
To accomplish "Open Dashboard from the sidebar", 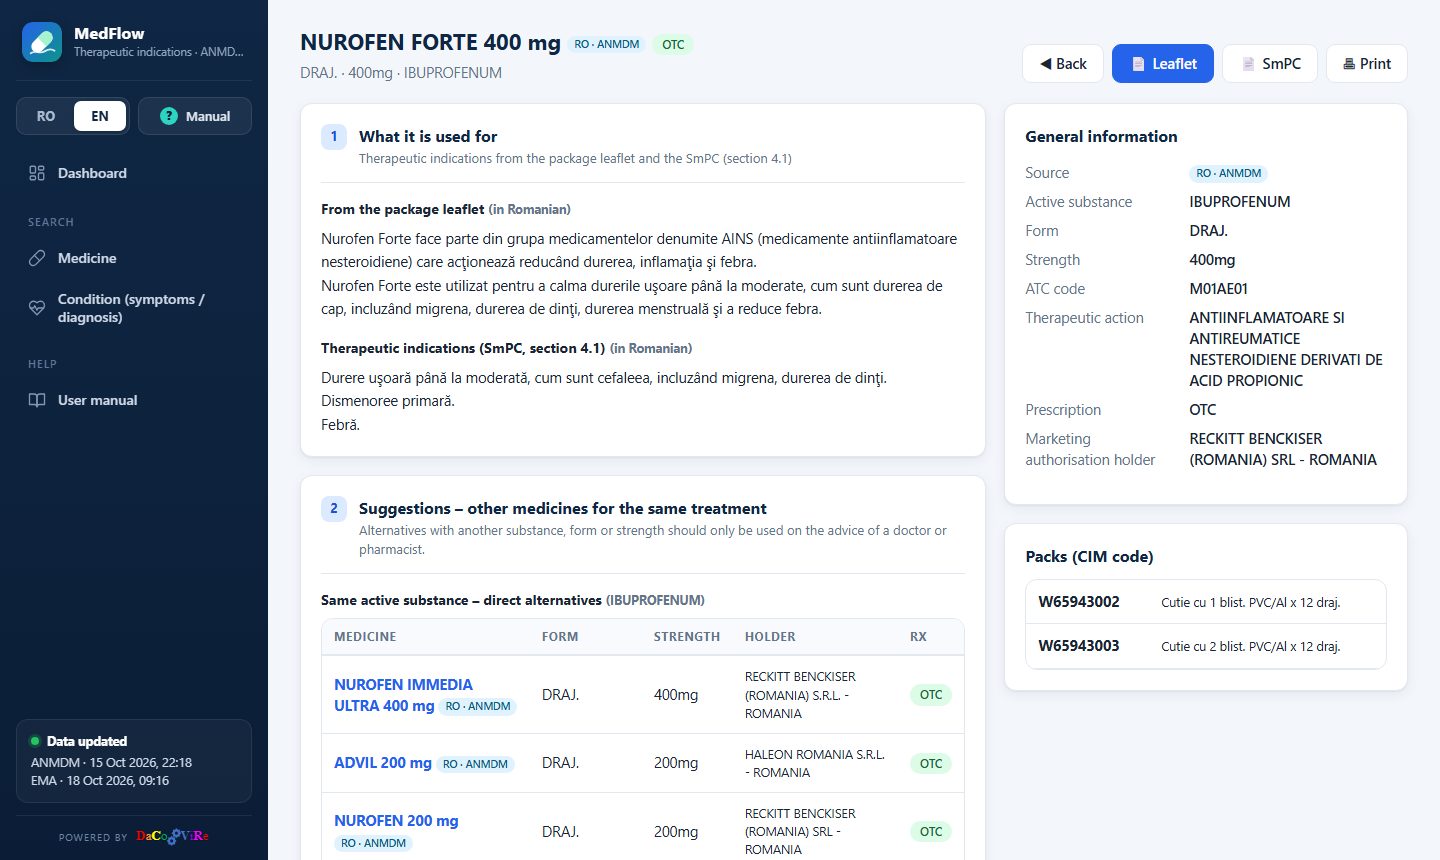I will [134, 173].
